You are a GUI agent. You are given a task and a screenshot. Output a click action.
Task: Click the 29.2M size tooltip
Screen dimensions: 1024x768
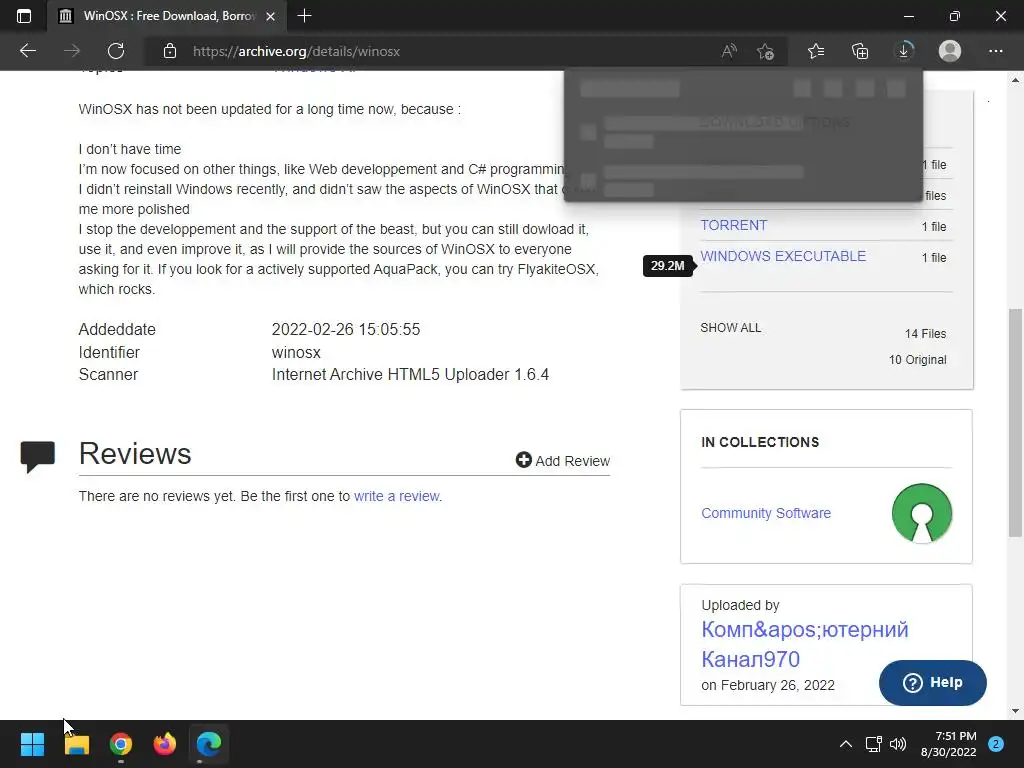point(667,266)
